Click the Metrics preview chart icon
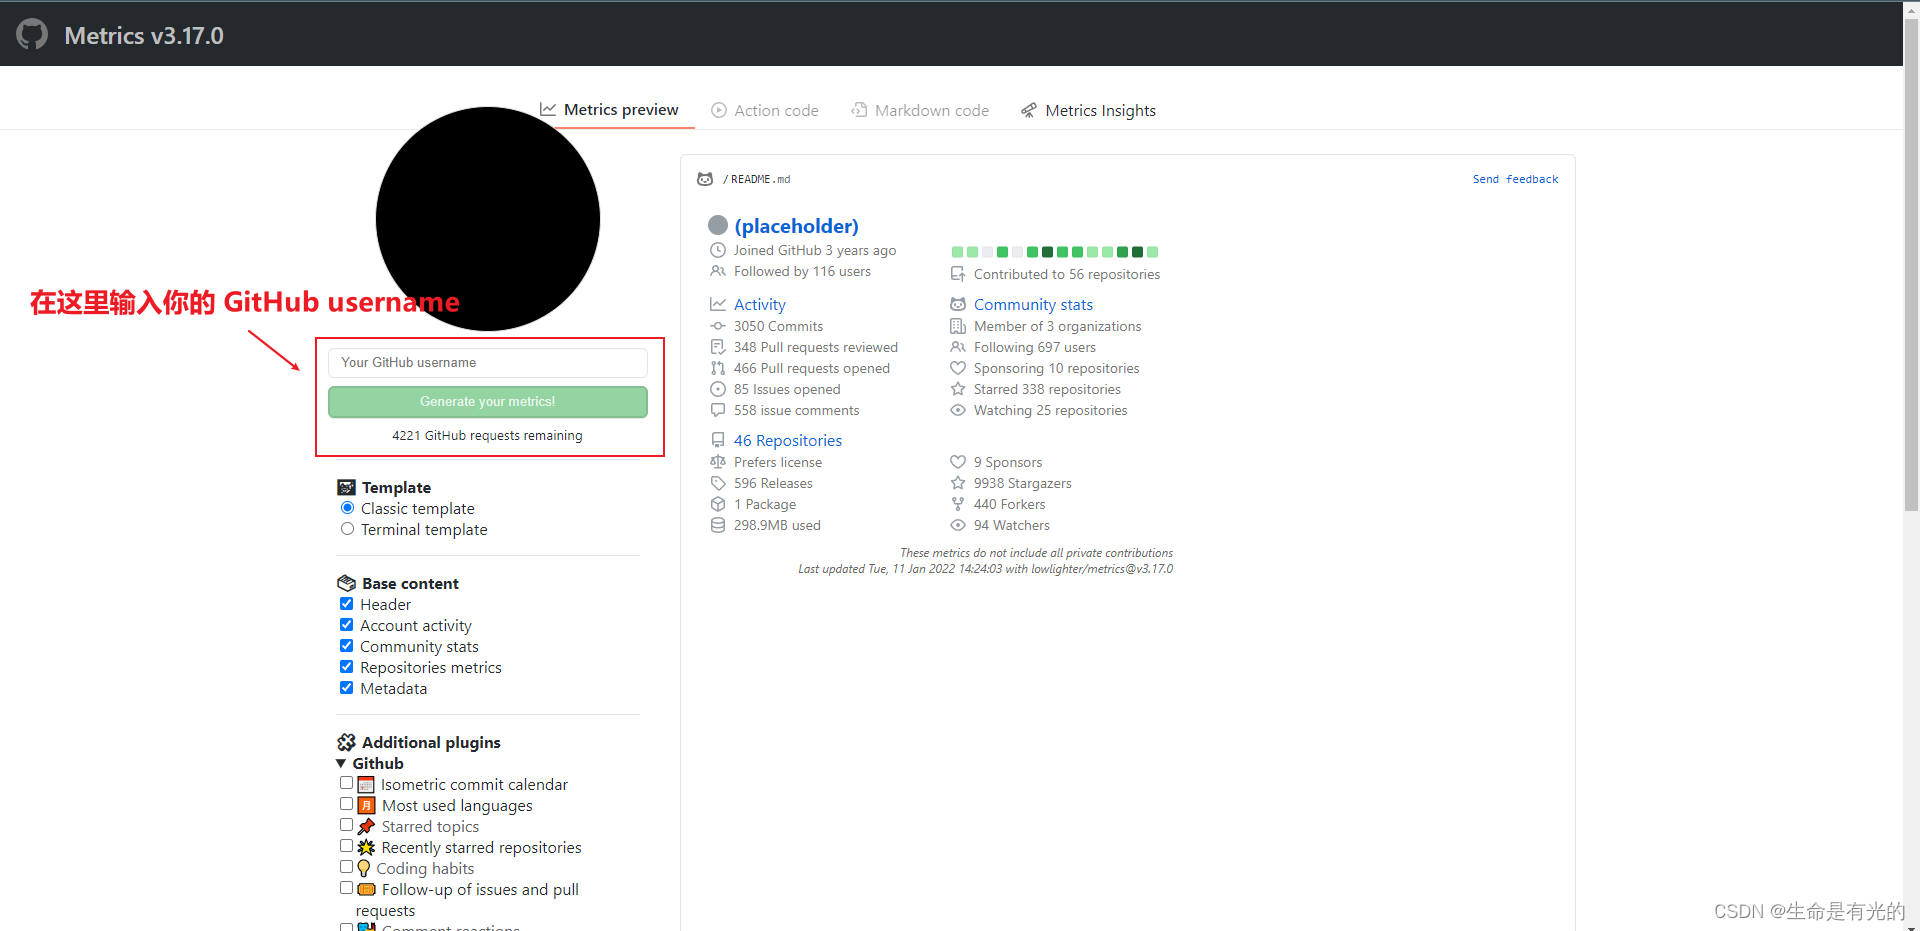The image size is (1920, 931). pyautogui.click(x=548, y=109)
